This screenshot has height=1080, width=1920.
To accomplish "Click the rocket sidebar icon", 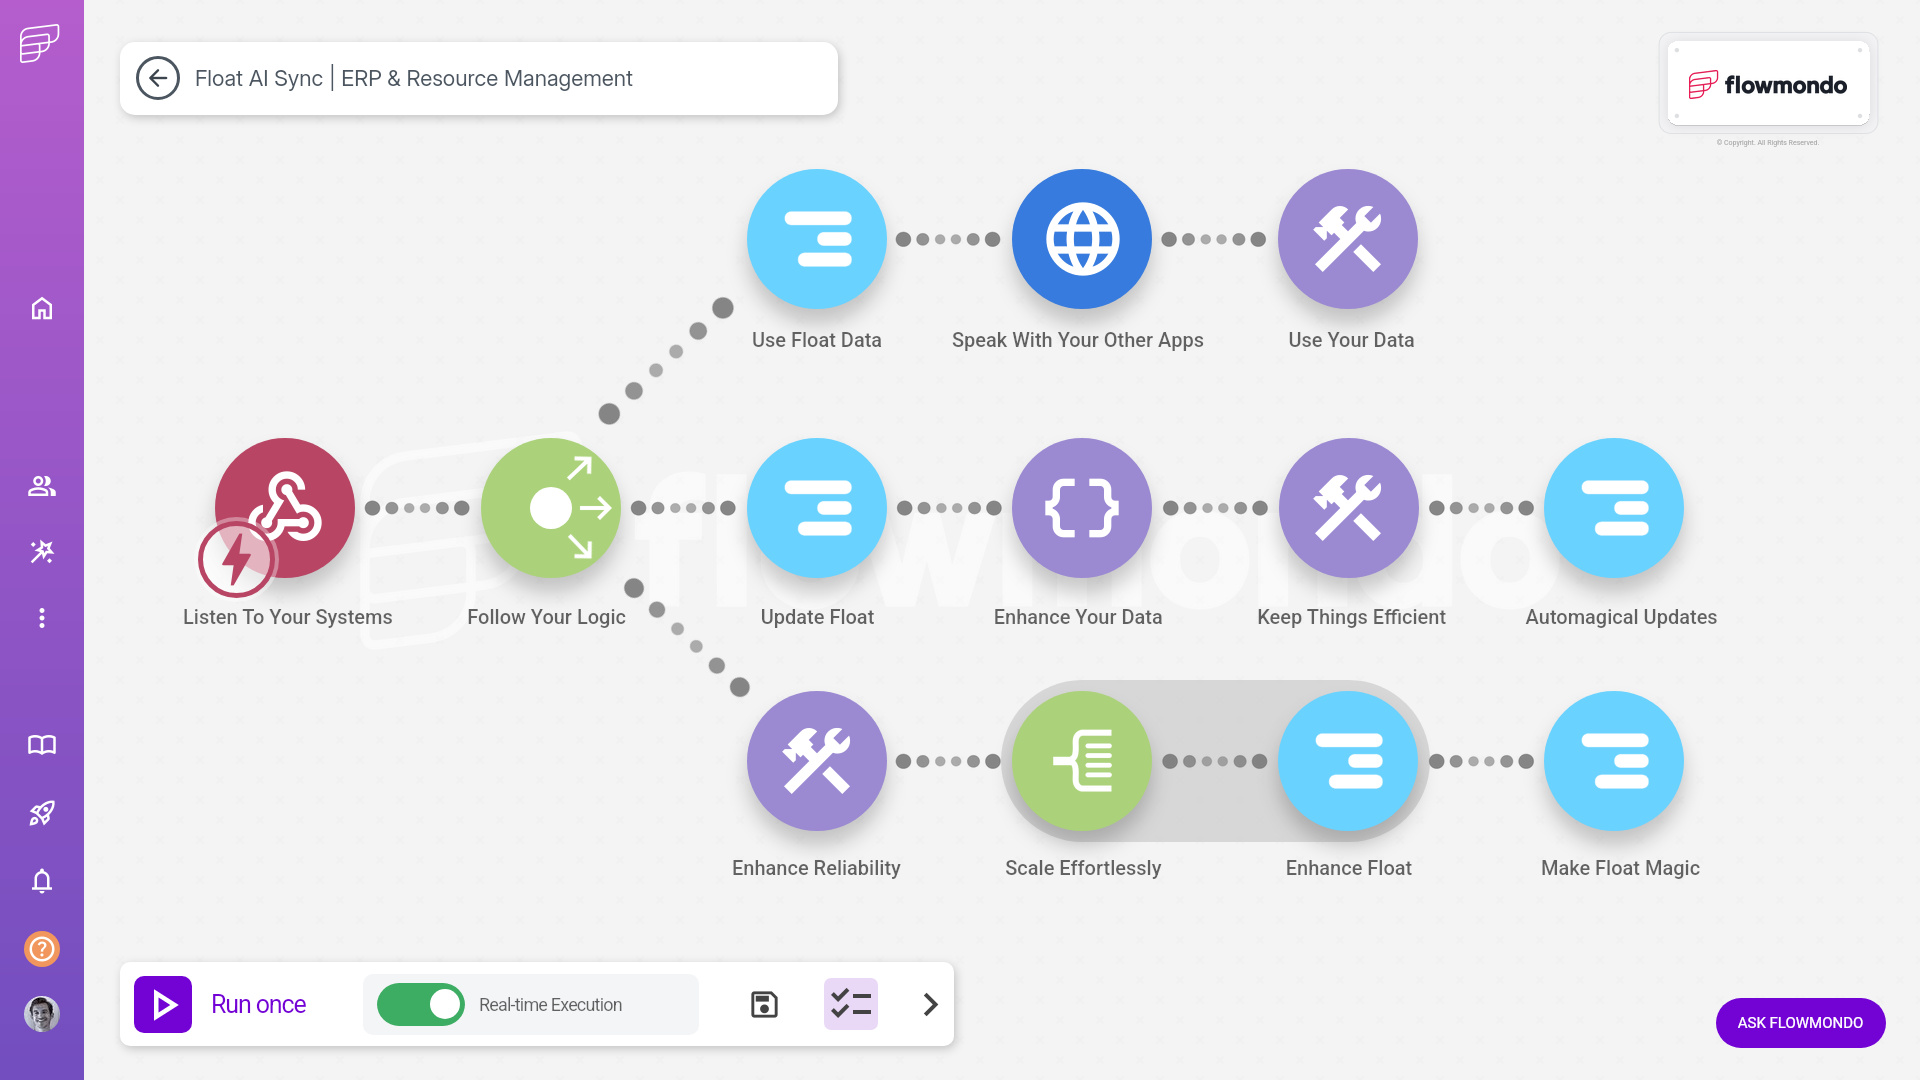I will point(42,813).
